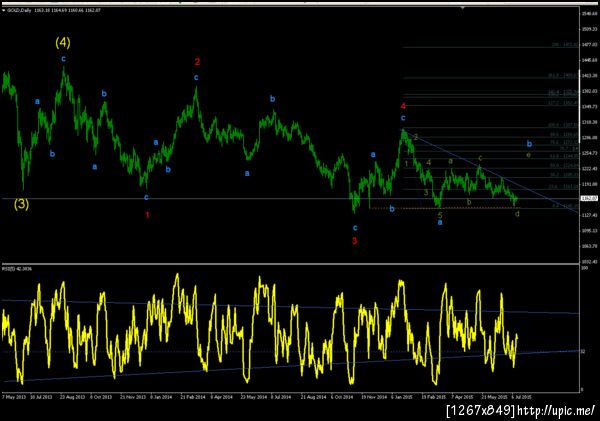Click the 1063.78 price axis label
Viewport: 600px width, 421px height.
pyautogui.click(x=589, y=246)
